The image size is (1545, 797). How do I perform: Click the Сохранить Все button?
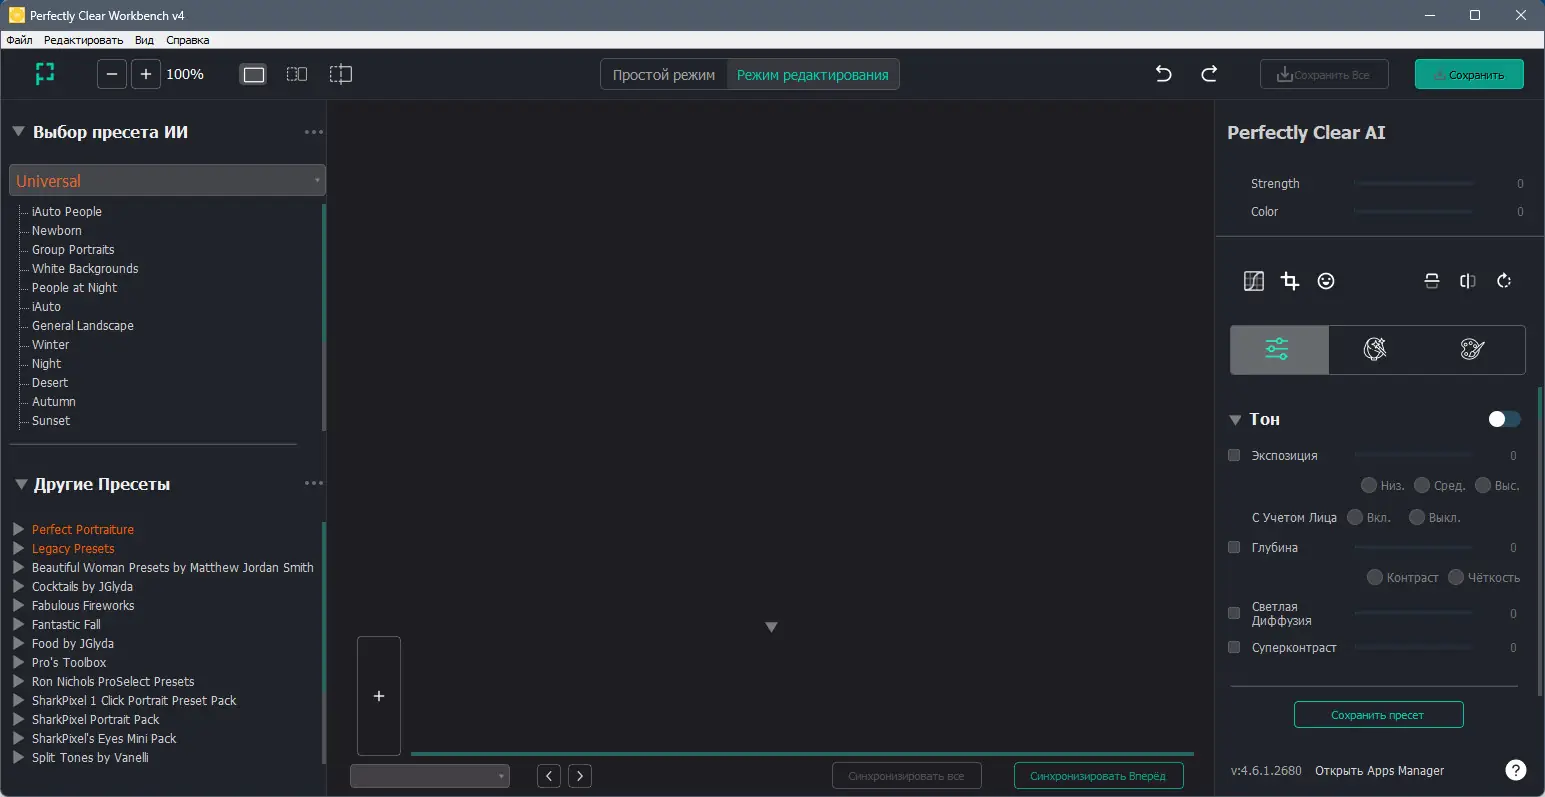pyautogui.click(x=1324, y=75)
